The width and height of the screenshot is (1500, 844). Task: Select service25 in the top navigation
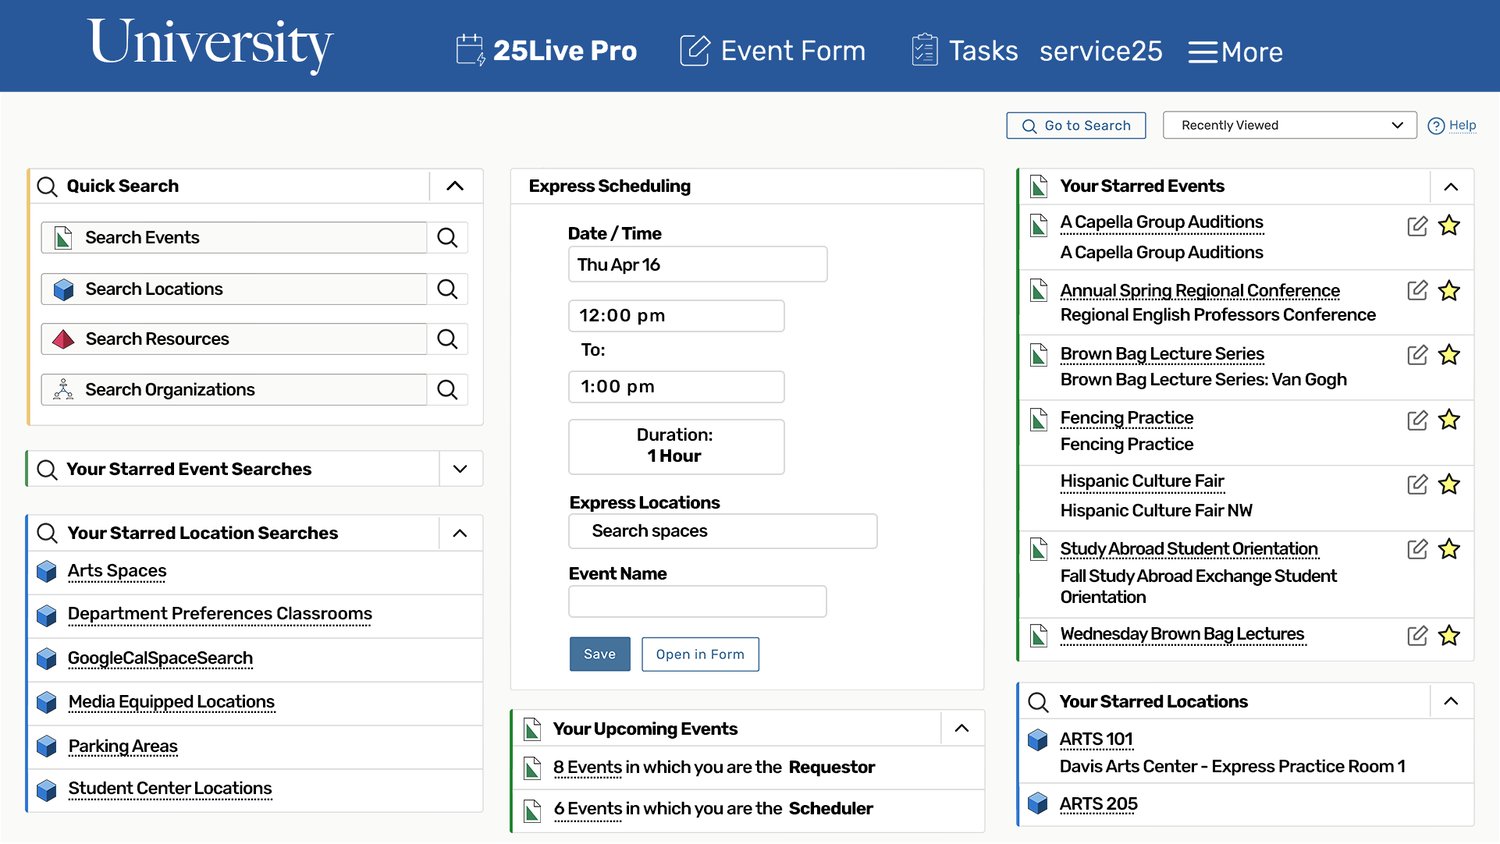point(1100,51)
